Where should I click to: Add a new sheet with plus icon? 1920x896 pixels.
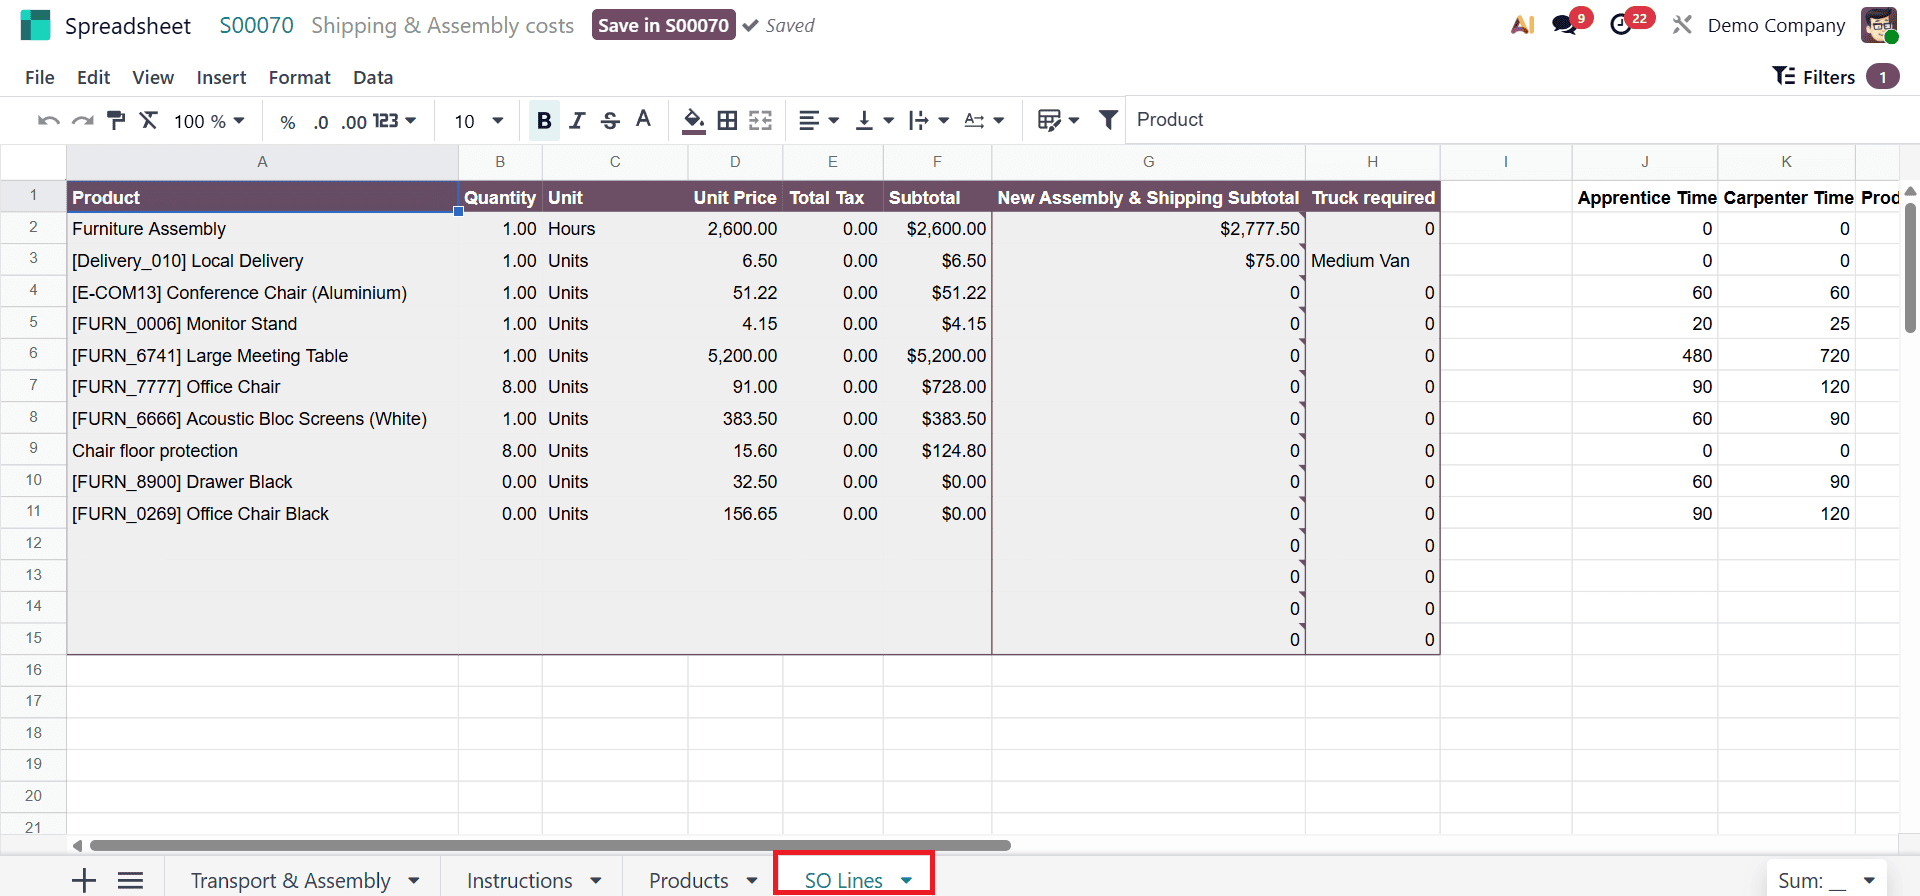[84, 880]
